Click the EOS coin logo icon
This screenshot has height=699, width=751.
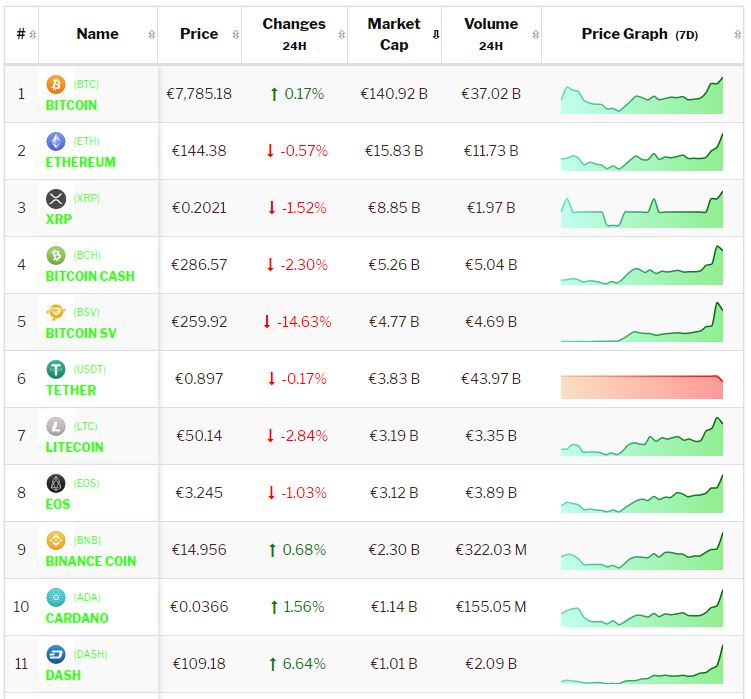tap(56, 484)
